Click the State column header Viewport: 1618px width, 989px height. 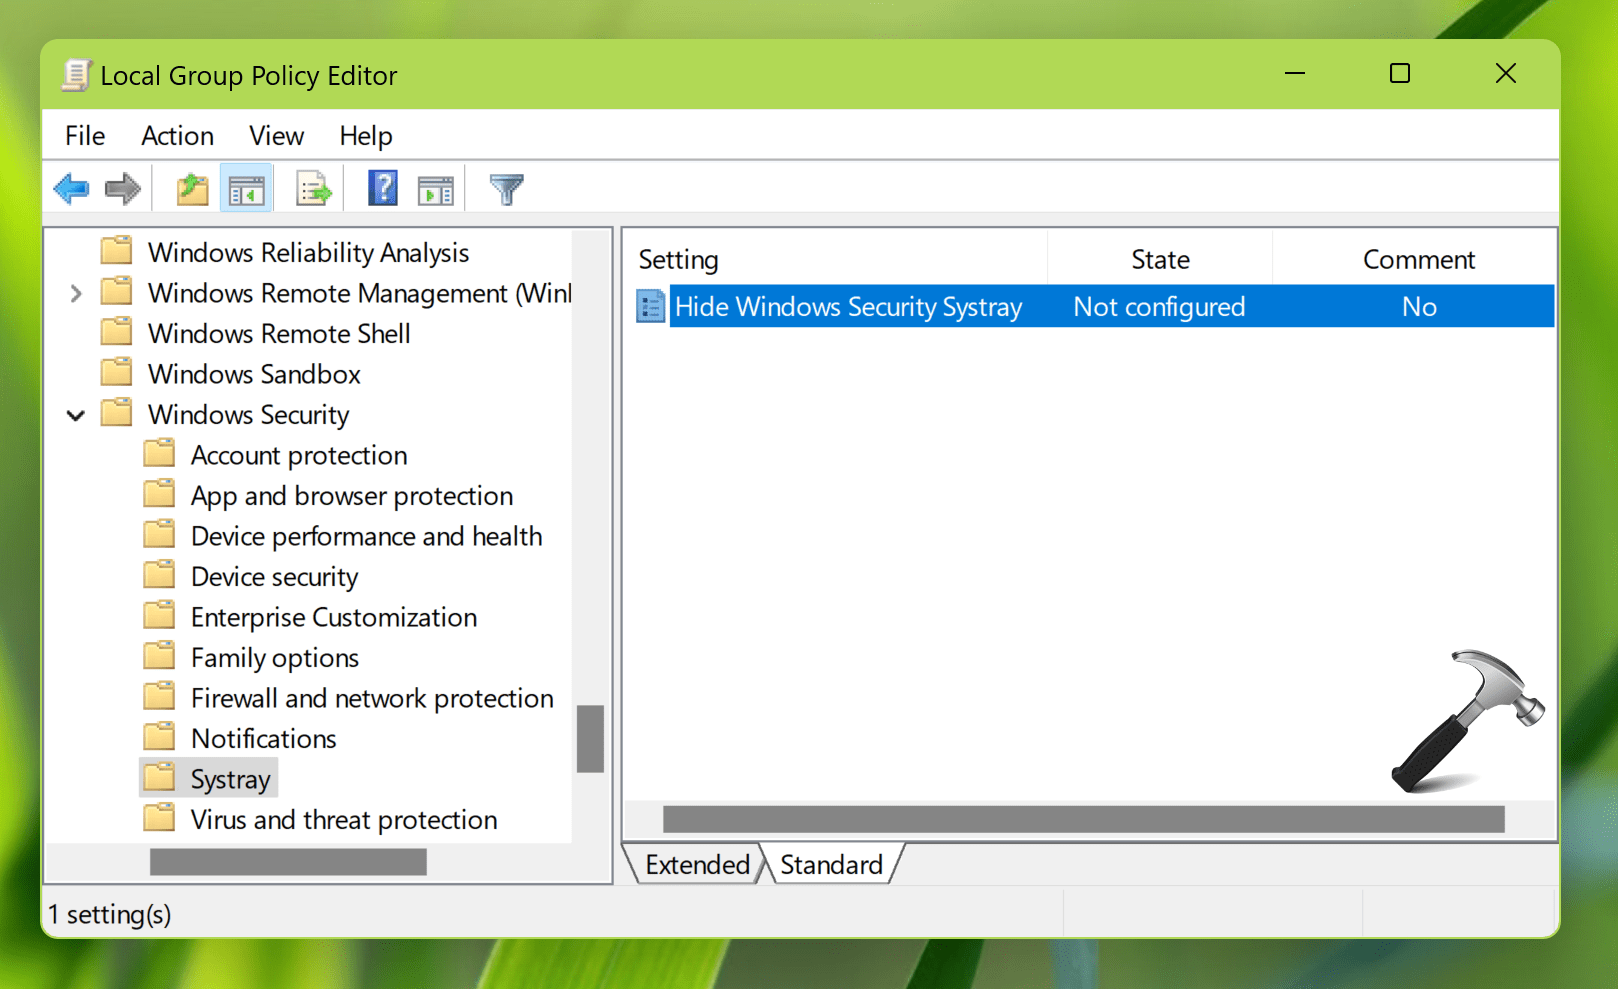click(x=1160, y=258)
